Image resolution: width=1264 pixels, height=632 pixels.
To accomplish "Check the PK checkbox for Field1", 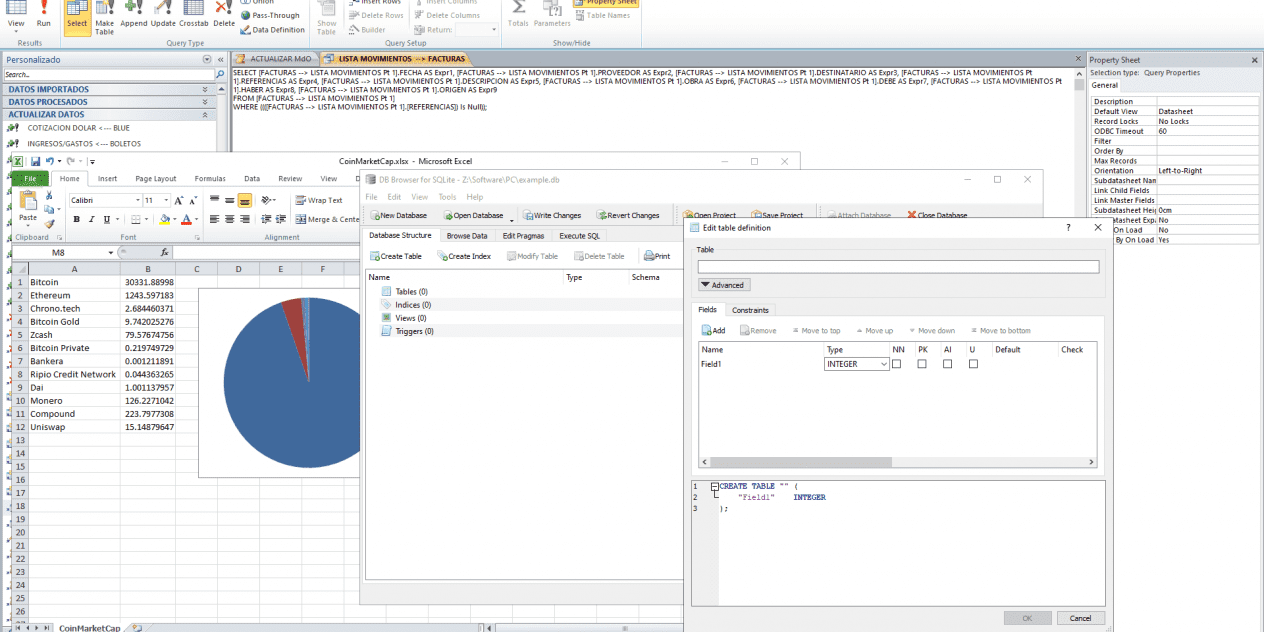I will point(922,364).
